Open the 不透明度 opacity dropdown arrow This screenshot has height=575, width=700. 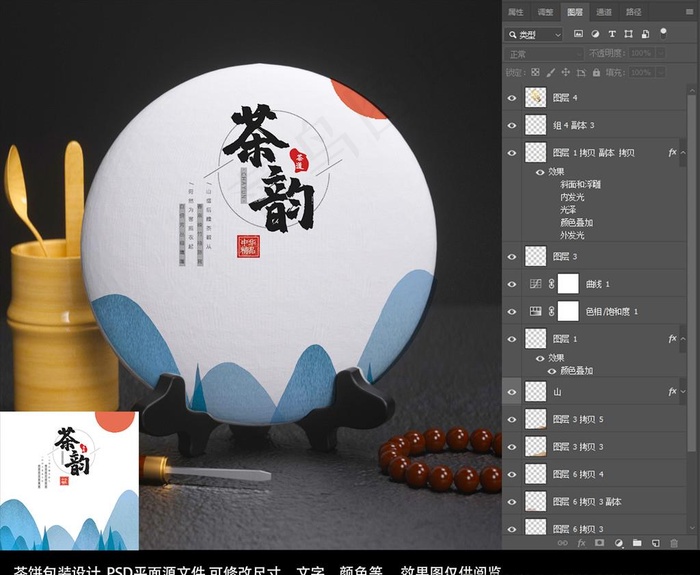pos(661,53)
